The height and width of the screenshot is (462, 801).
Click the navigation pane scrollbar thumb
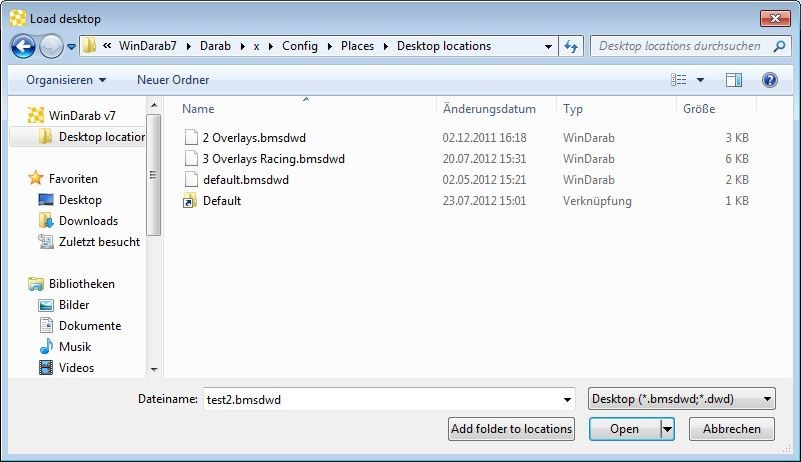[x=154, y=175]
